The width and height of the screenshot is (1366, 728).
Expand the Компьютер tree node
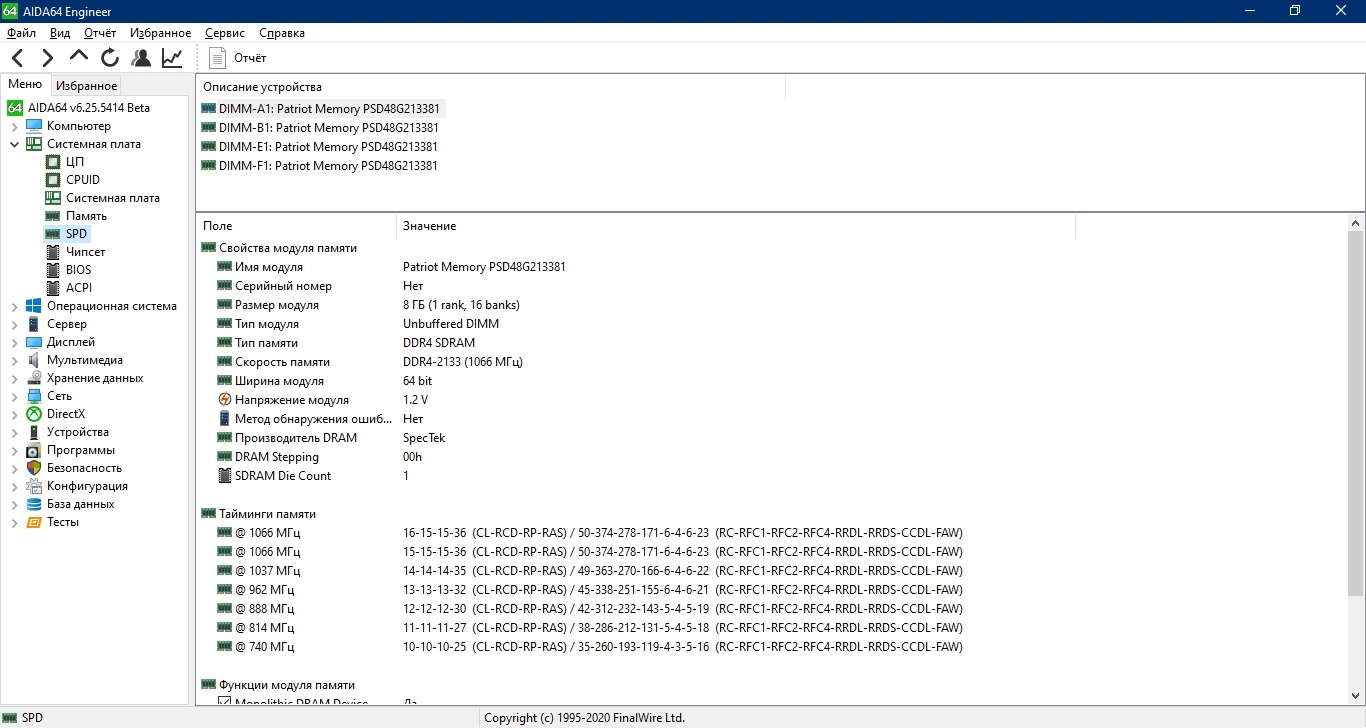click(14, 126)
